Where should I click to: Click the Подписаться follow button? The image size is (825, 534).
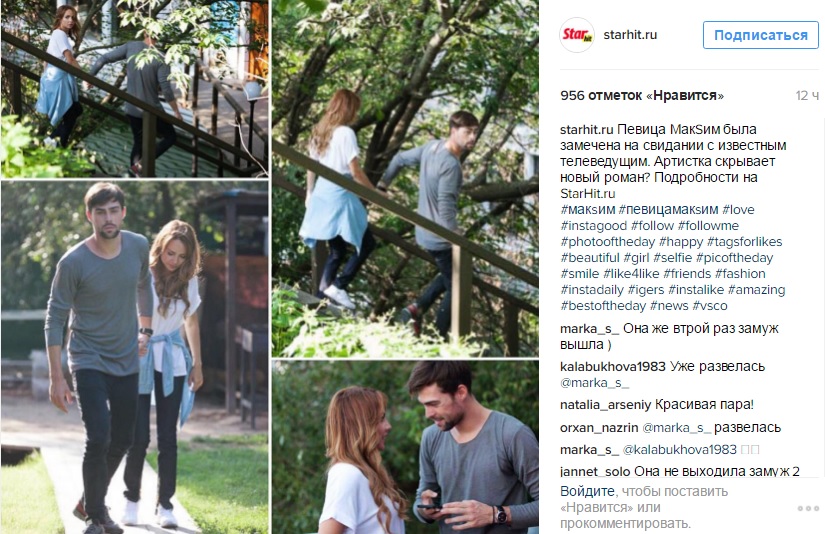pyautogui.click(x=761, y=35)
